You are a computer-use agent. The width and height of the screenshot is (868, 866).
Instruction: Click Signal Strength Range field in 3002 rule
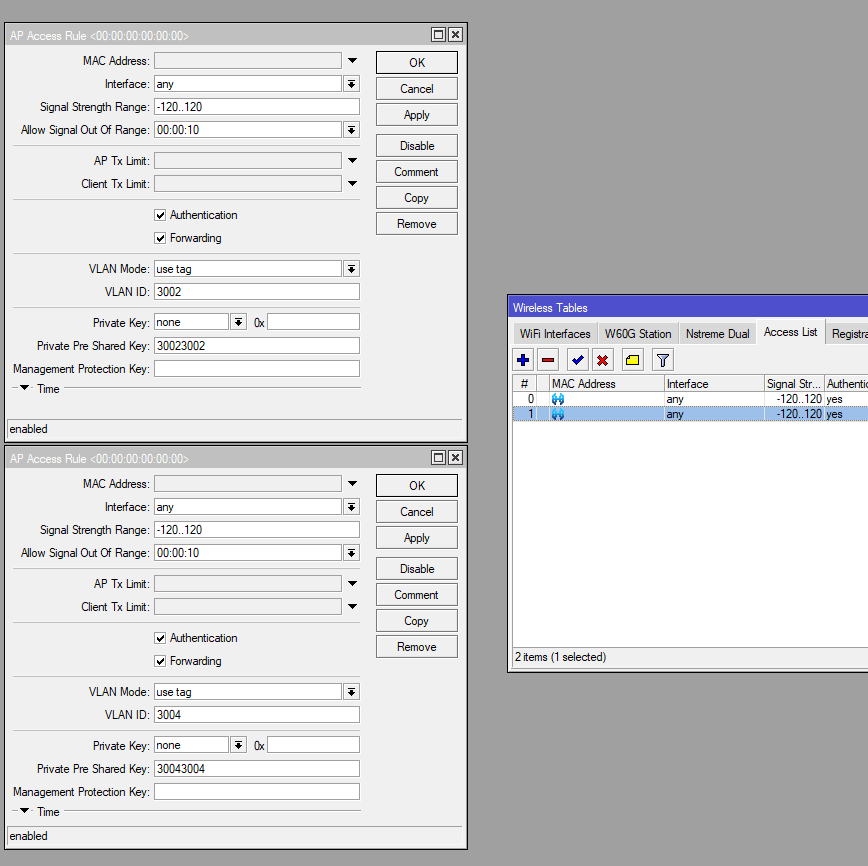(x=257, y=107)
